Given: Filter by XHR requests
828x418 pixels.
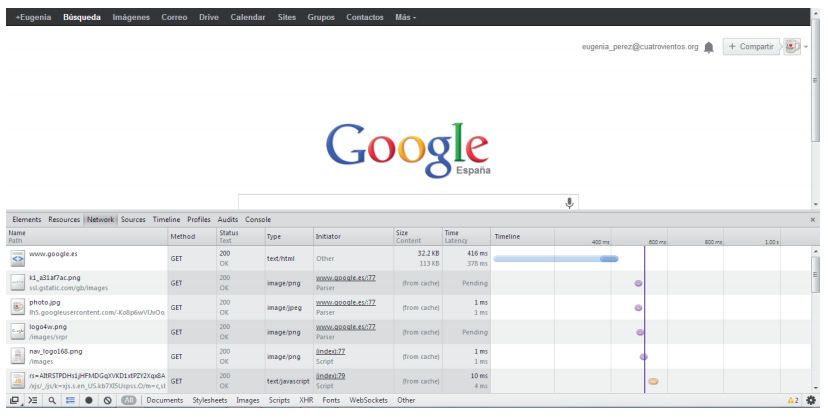Looking at the screenshot, I should pyautogui.click(x=306, y=401).
